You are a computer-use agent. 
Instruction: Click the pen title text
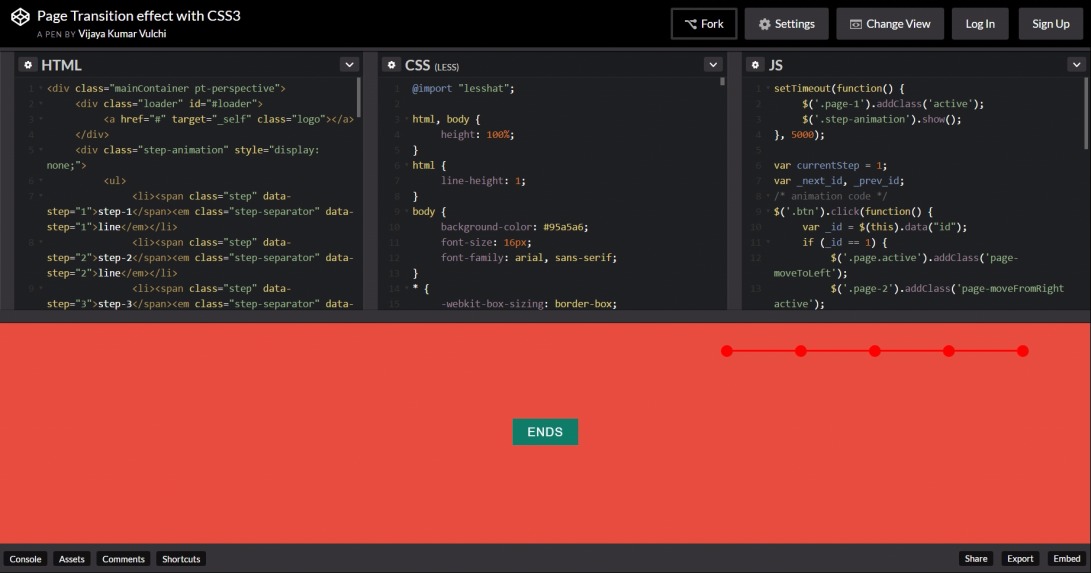click(x=138, y=15)
